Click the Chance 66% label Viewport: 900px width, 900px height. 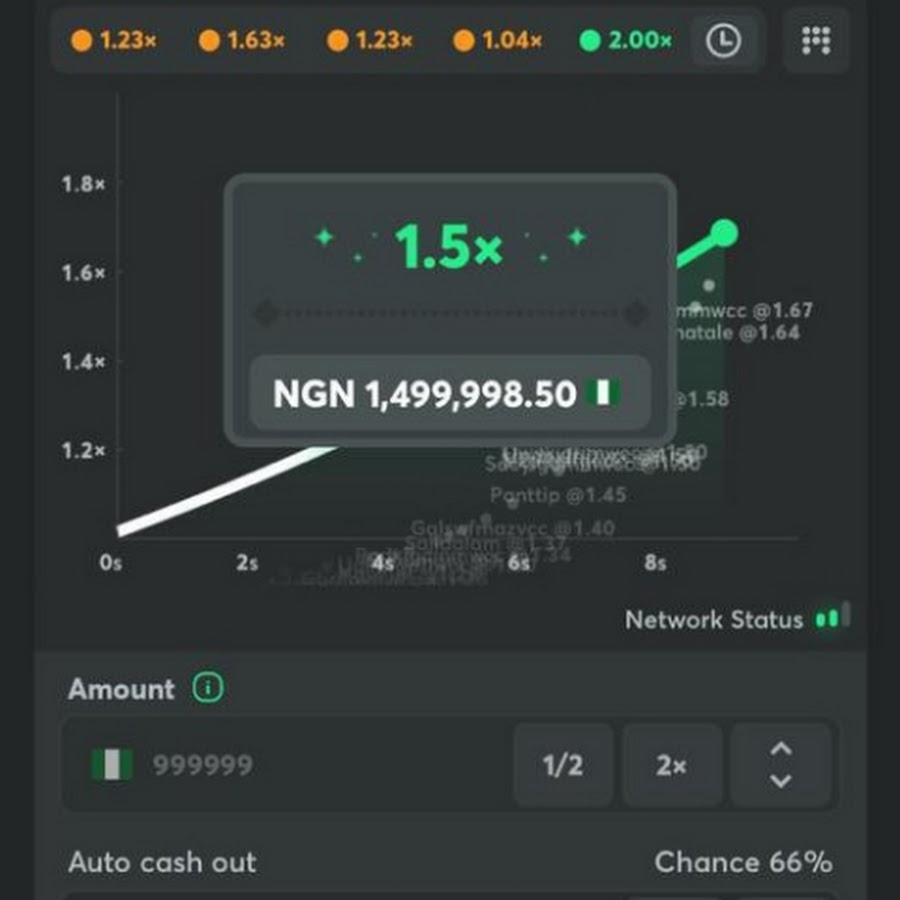[x=743, y=862]
